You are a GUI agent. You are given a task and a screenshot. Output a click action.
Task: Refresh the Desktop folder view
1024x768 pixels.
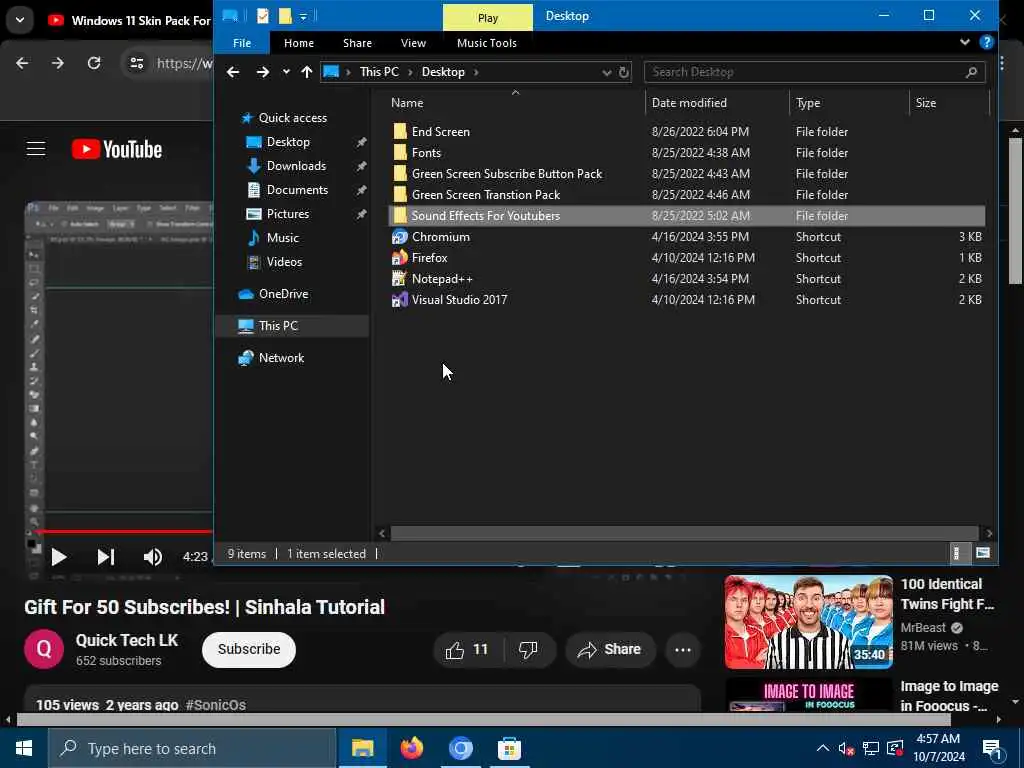(x=624, y=72)
